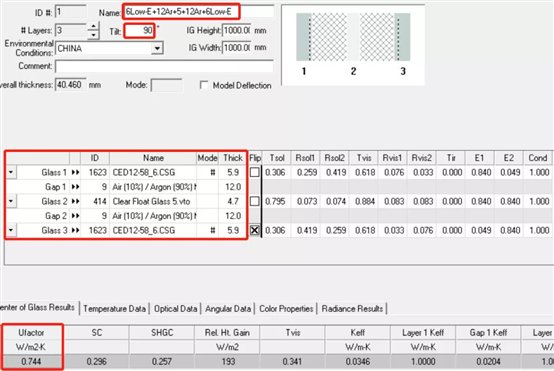Open library picker arrows for Glass 3

pyautogui.click(x=75, y=230)
